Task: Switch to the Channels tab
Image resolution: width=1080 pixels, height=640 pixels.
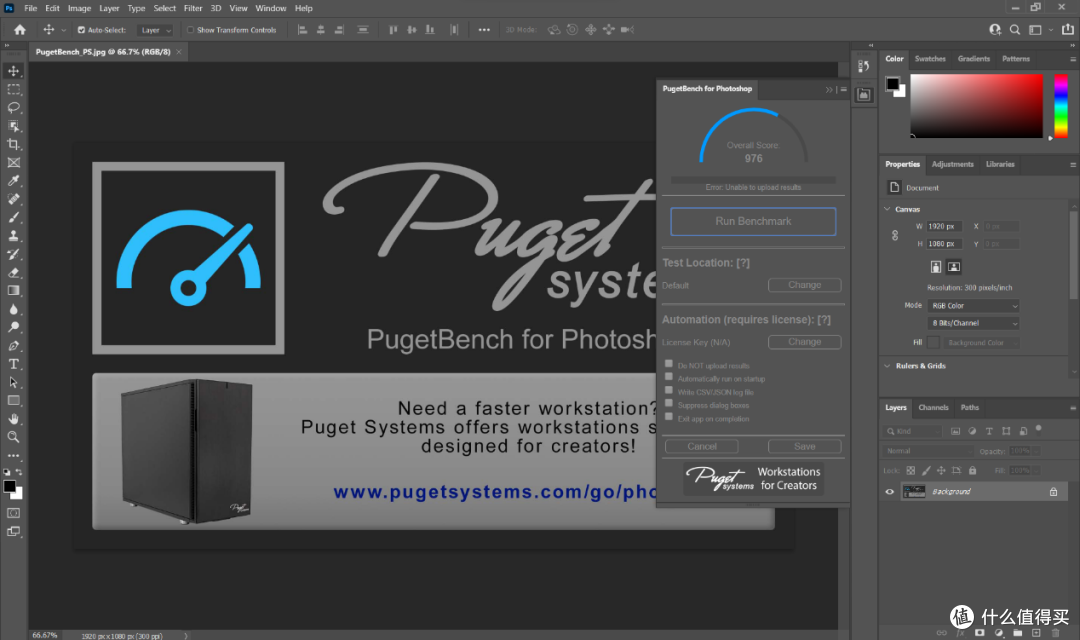Action: point(933,407)
